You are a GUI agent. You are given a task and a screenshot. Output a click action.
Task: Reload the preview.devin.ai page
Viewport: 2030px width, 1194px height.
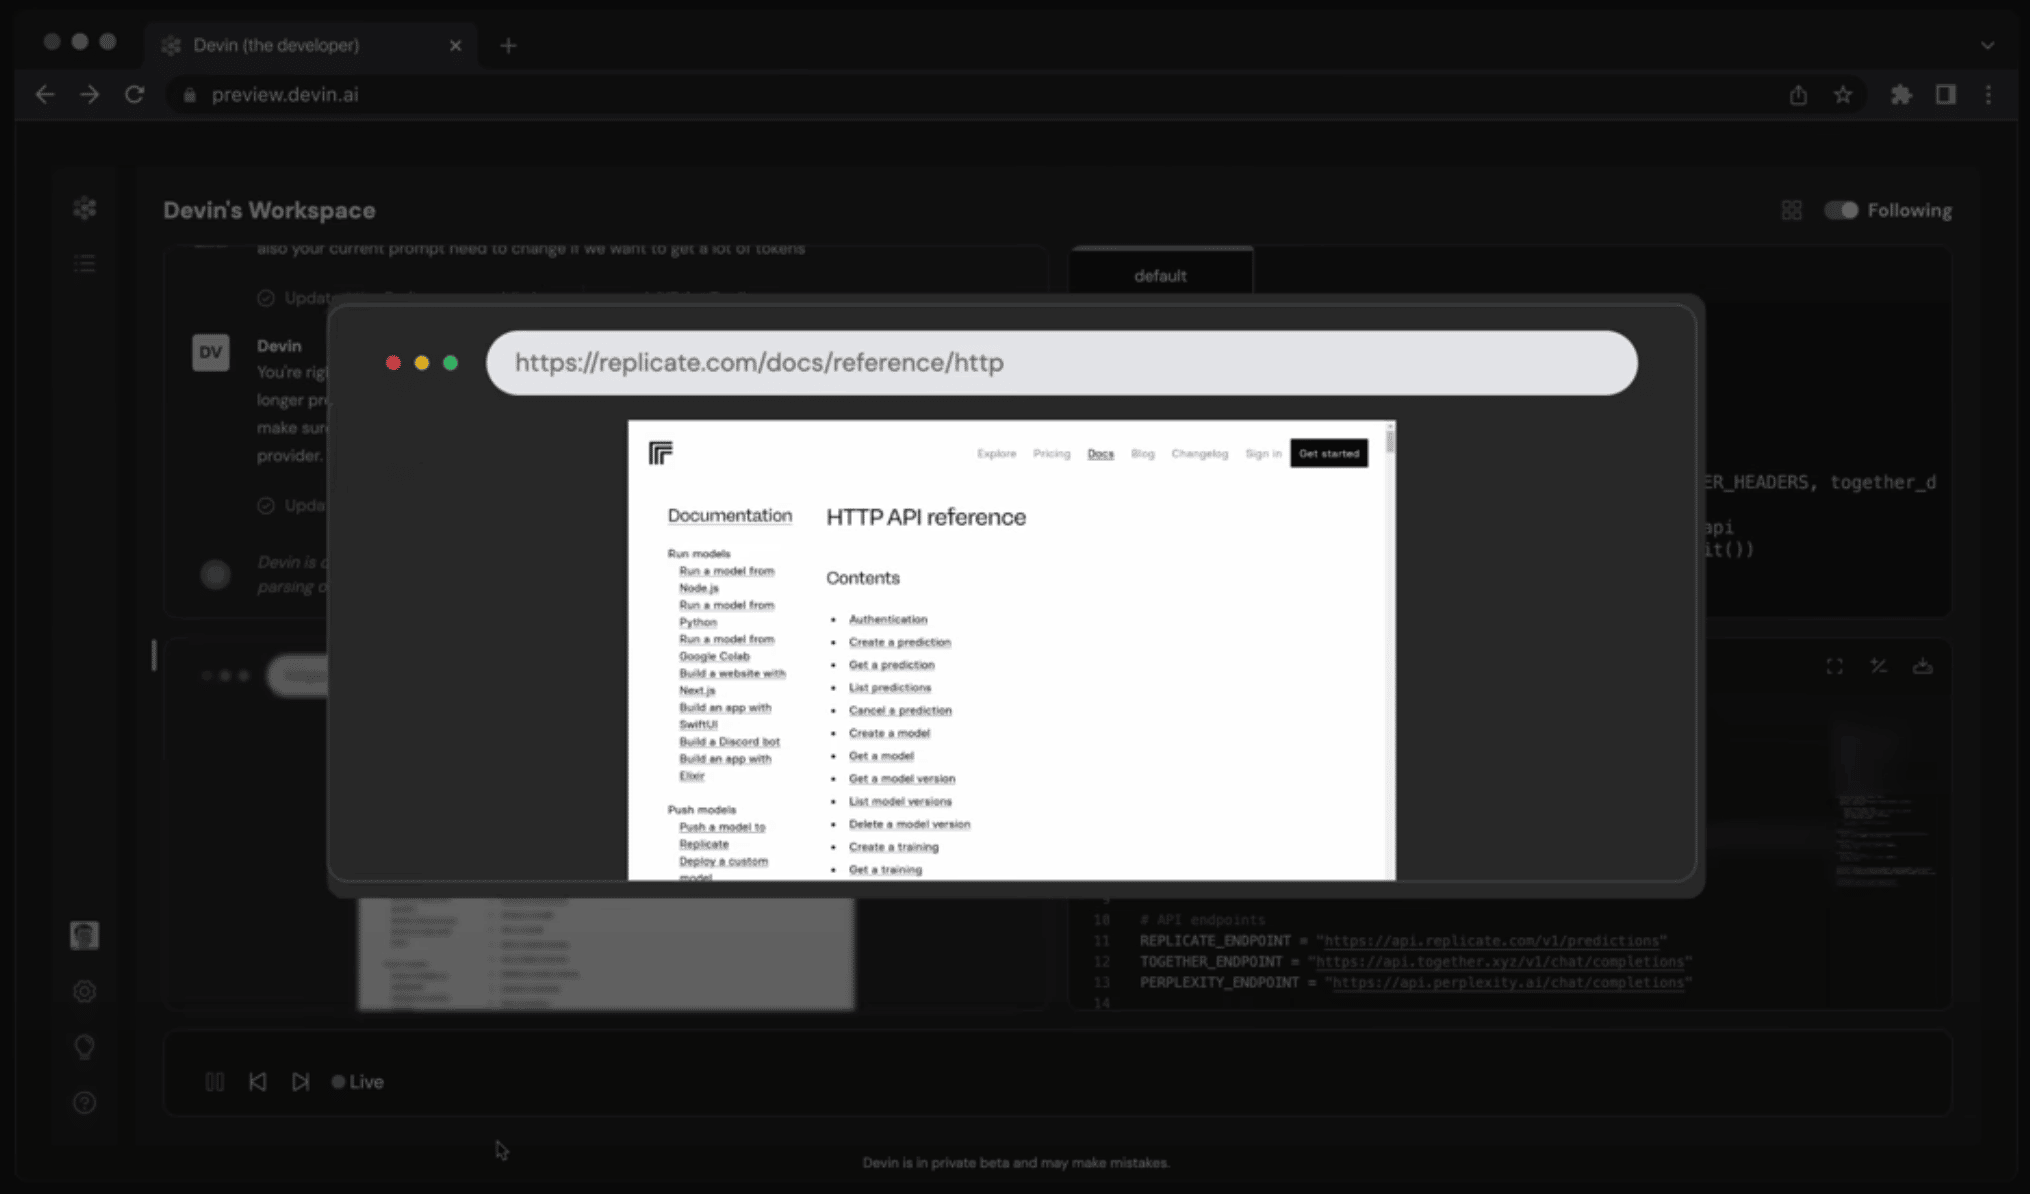click(x=134, y=95)
